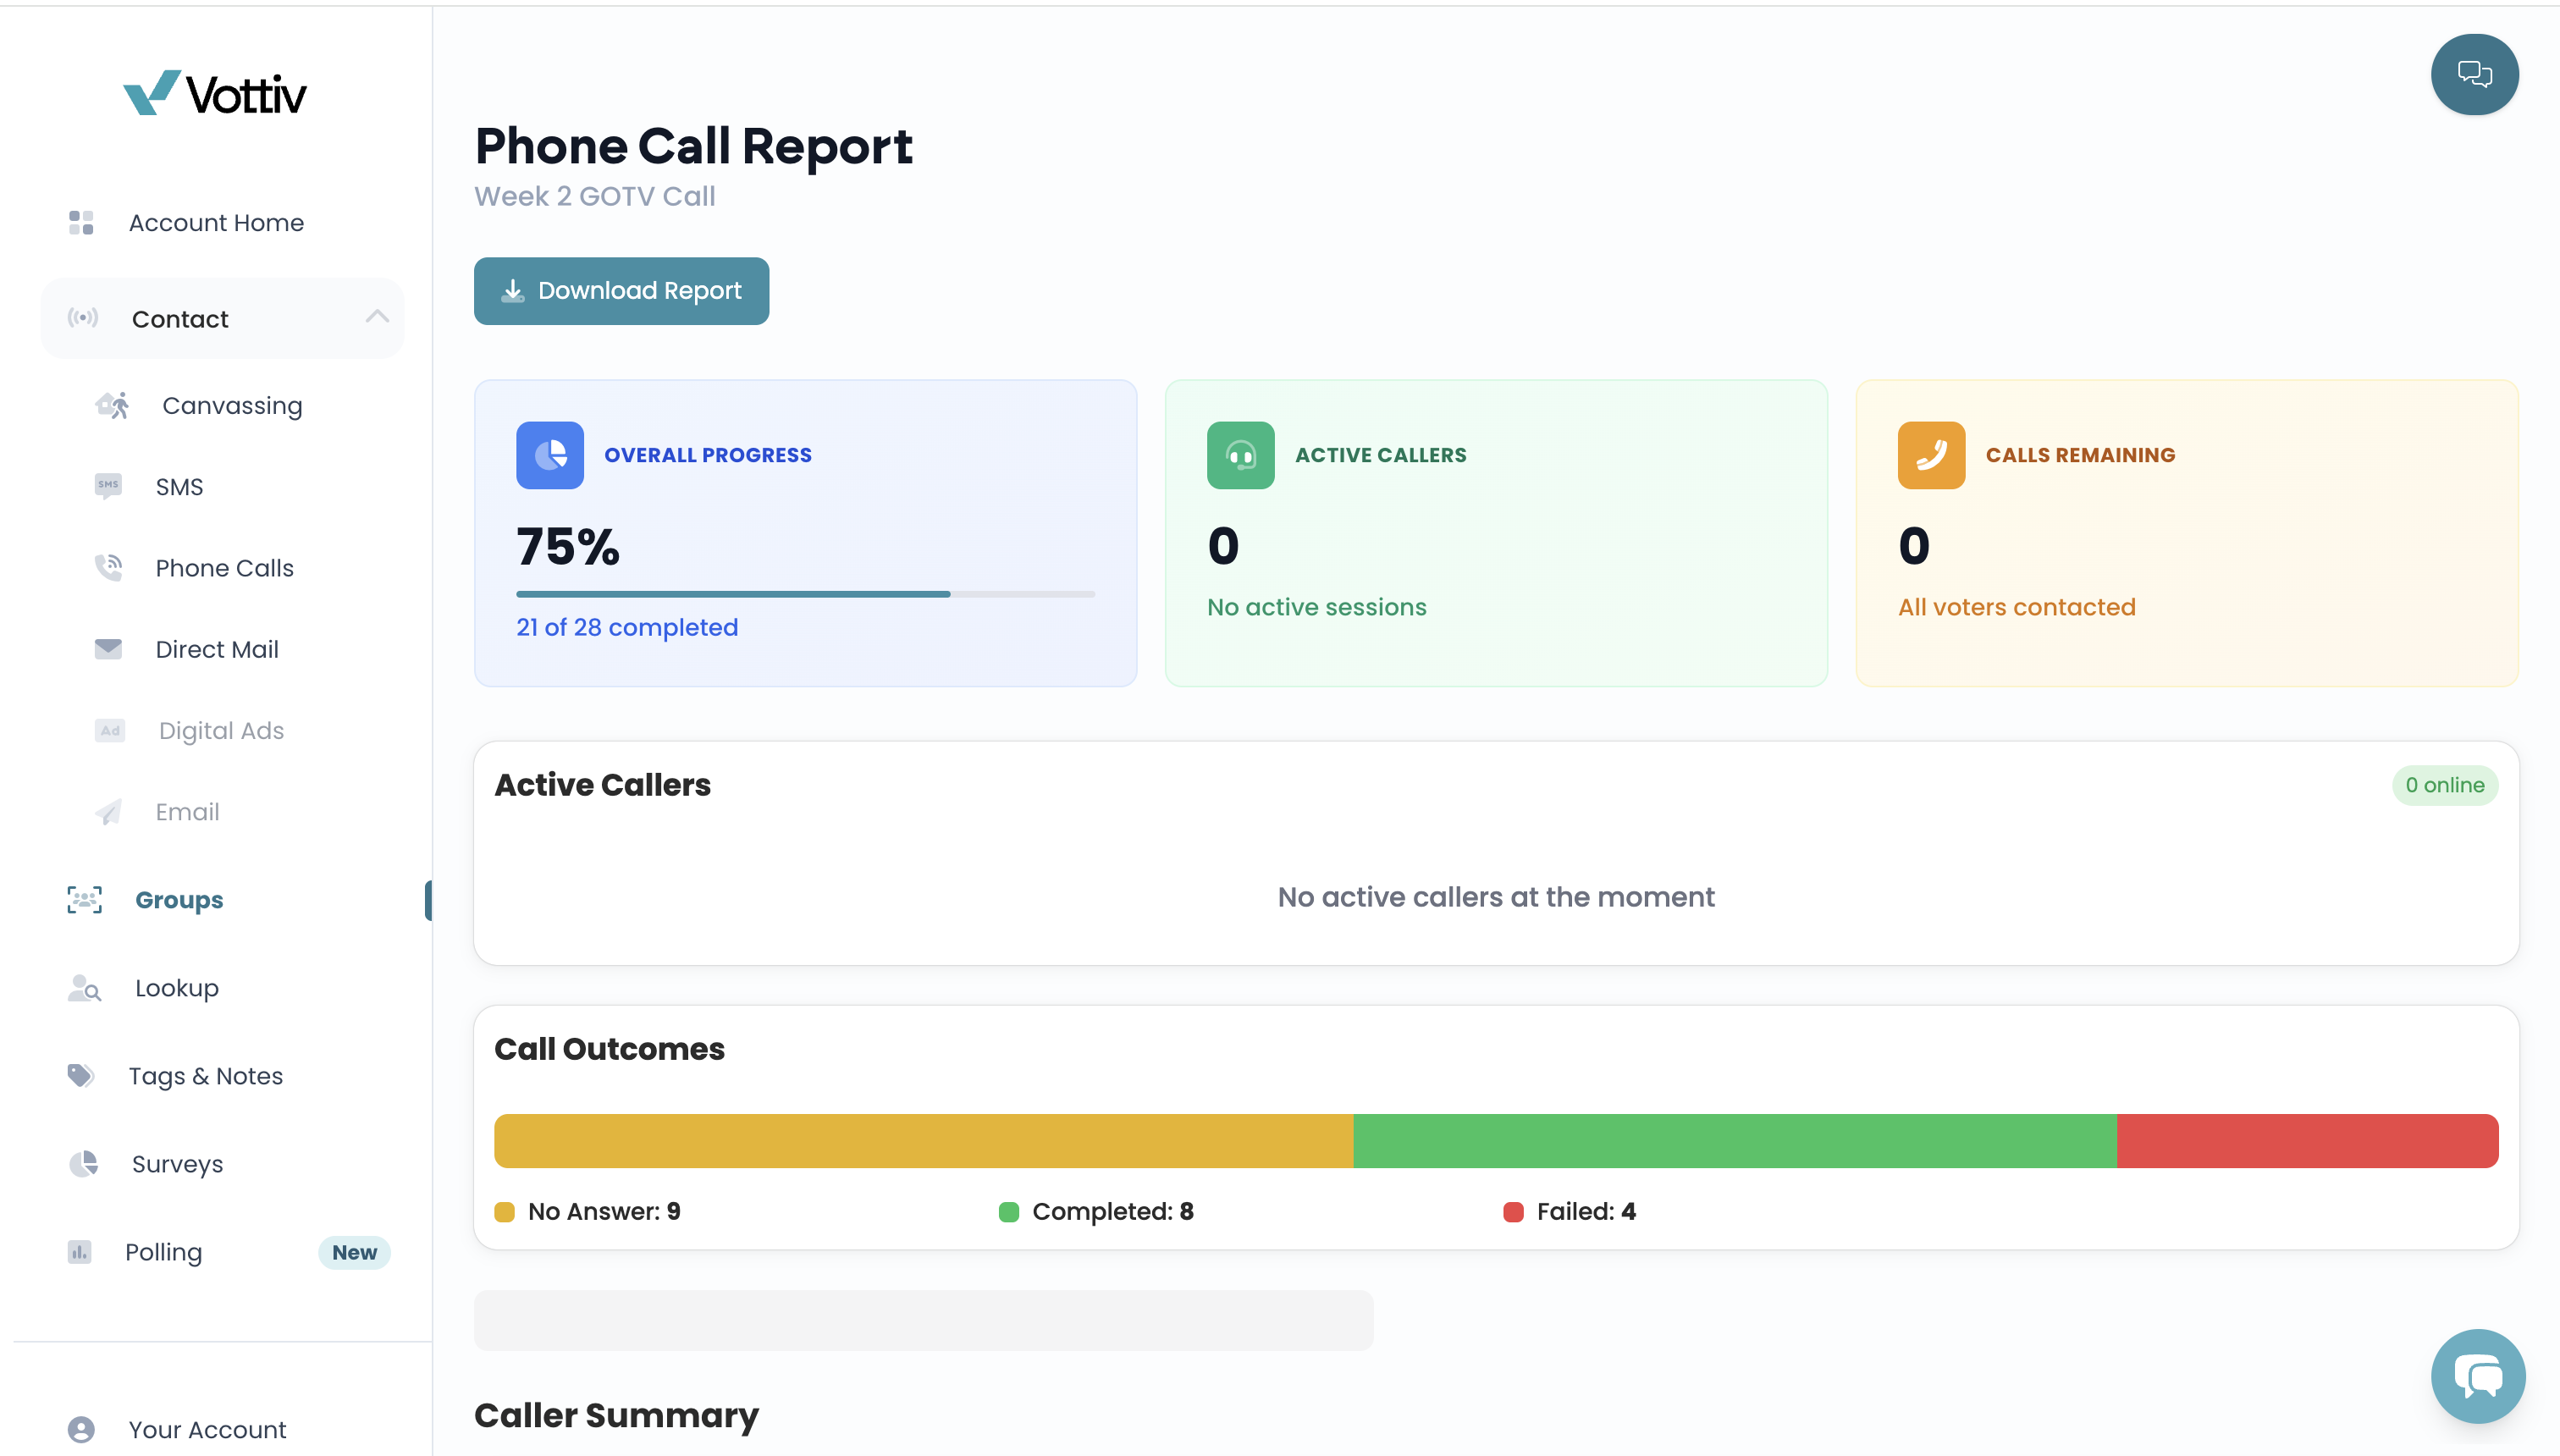Screen dimensions: 2560x1456
Task: Open Your Account link
Action: point(207,1429)
